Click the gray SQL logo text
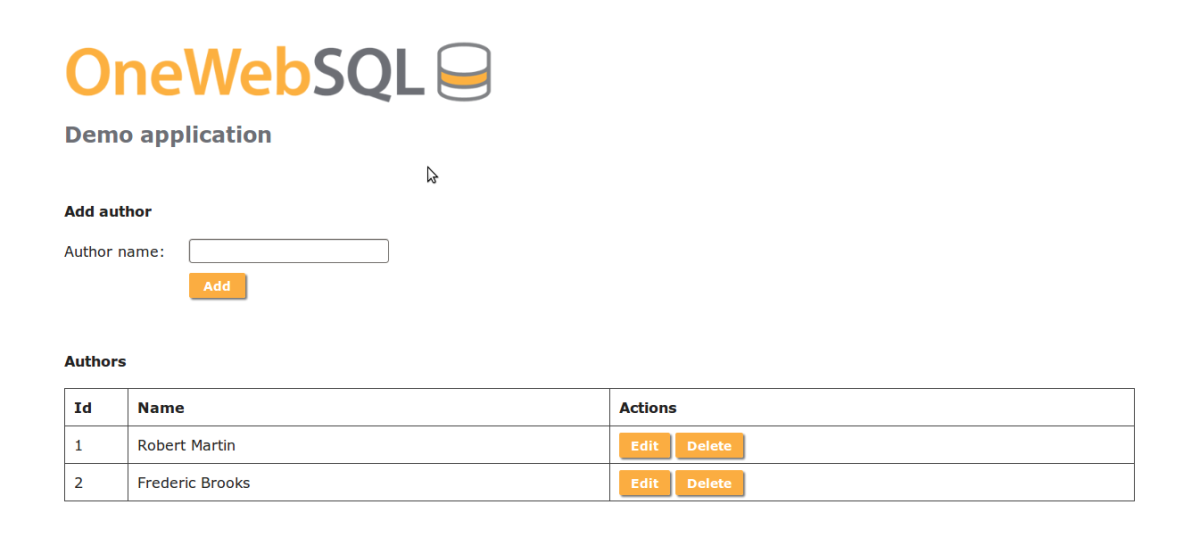 pos(368,72)
